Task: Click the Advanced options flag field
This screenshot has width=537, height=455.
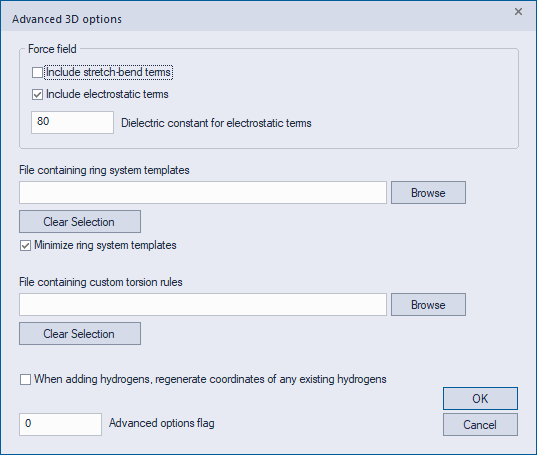Action: click(60, 424)
